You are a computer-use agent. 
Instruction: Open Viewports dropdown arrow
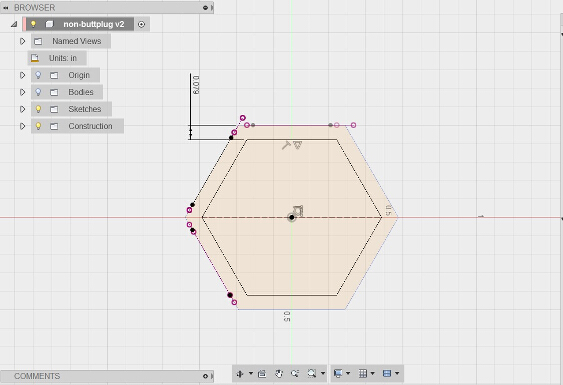[x=397, y=374]
